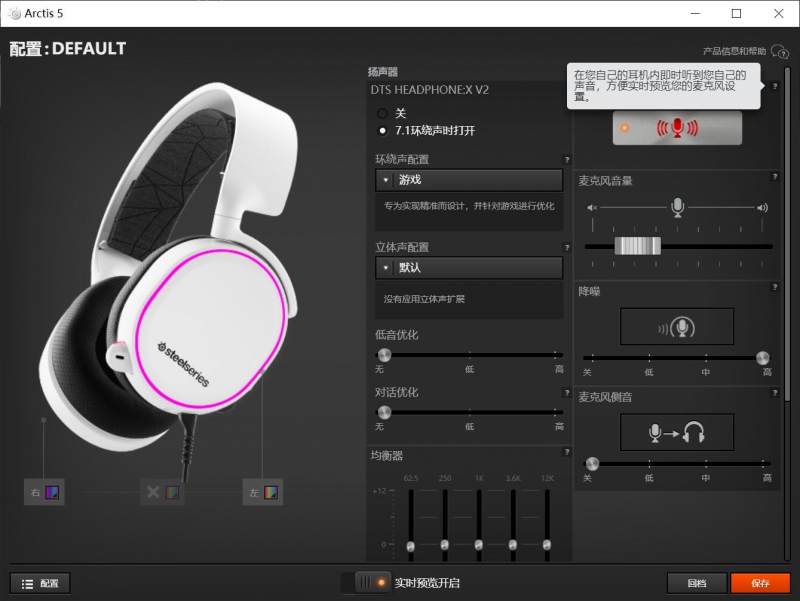The width and height of the screenshot is (800, 601).
Task: Click the help icon beside 立体声配置
Action: tap(567, 247)
